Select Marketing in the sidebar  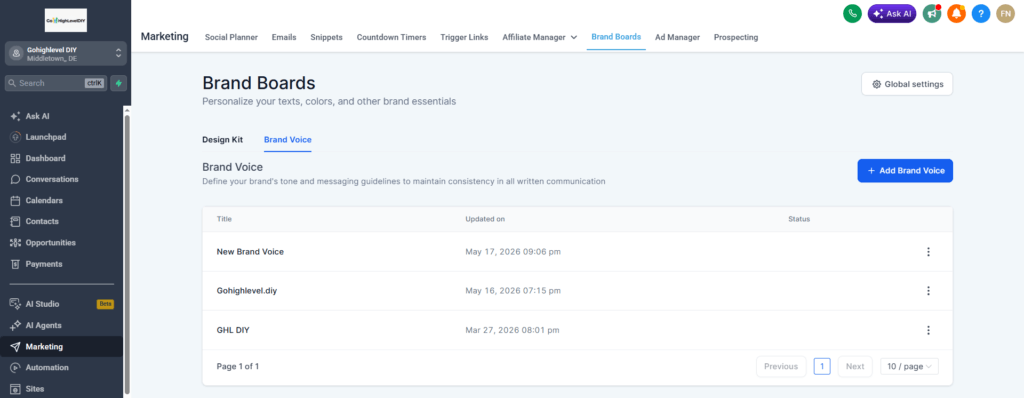(61, 346)
